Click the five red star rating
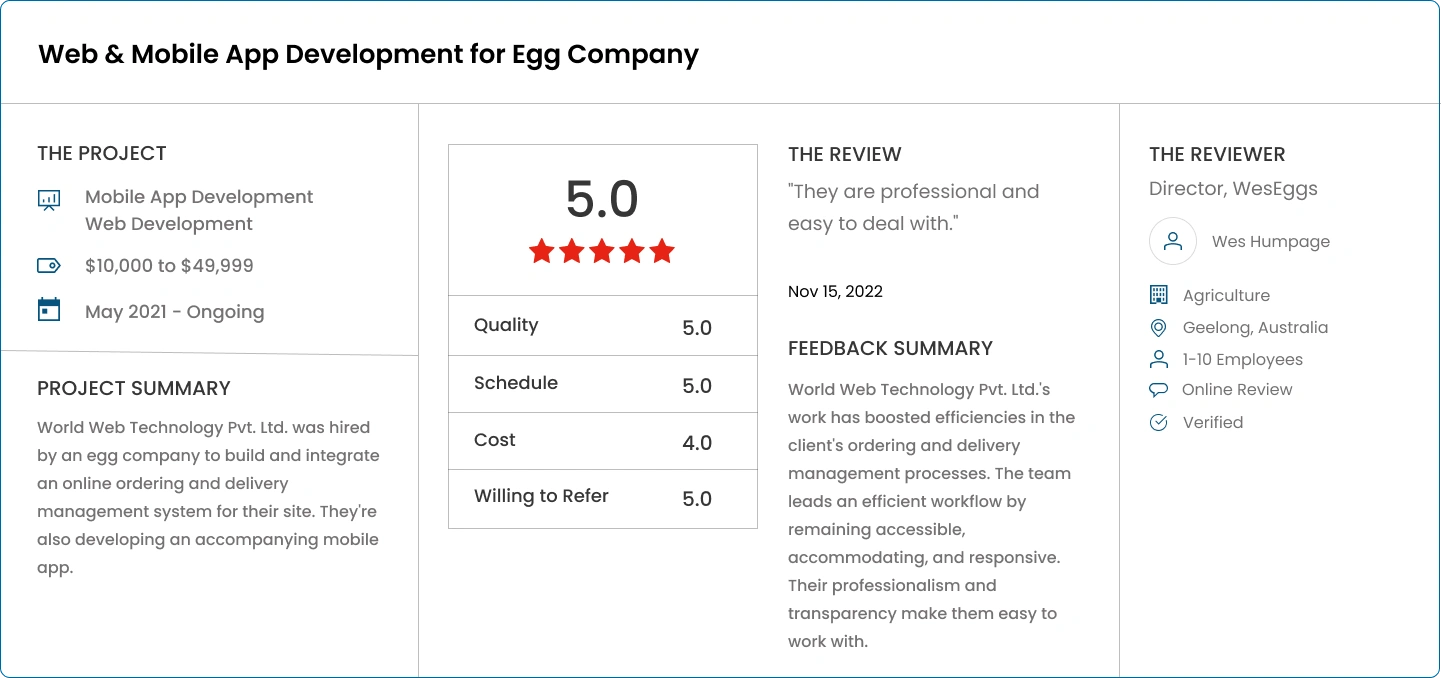 point(602,251)
